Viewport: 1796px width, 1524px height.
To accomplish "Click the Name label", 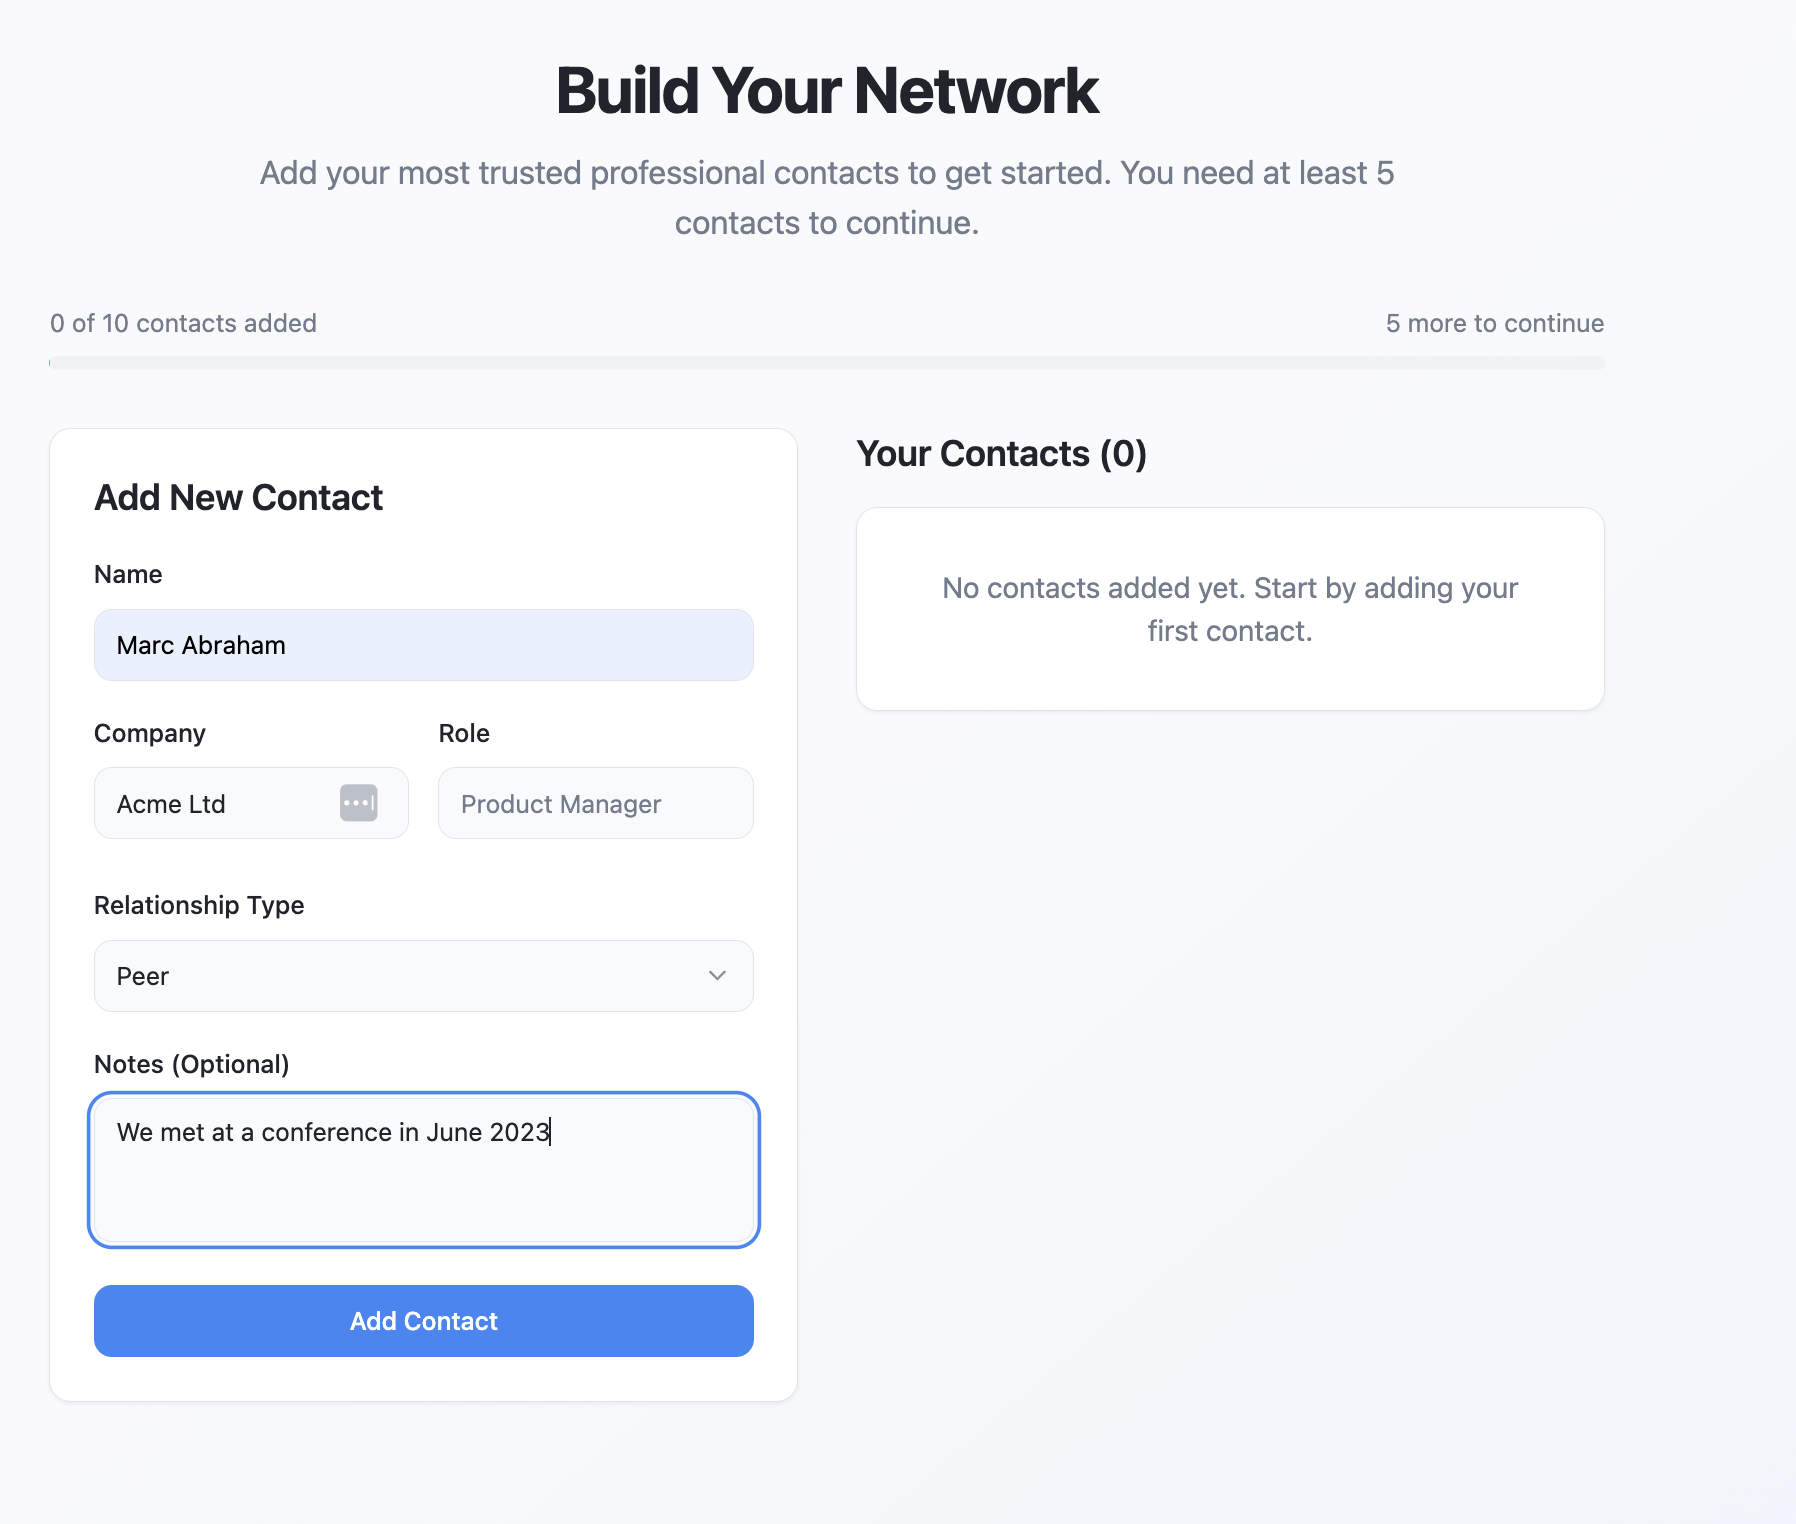I will [128, 574].
